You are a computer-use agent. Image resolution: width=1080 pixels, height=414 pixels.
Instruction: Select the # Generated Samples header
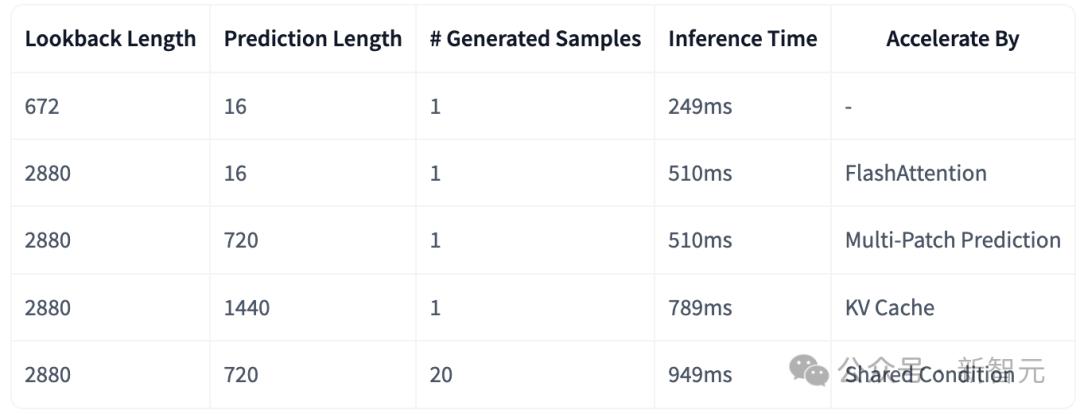coord(535,39)
